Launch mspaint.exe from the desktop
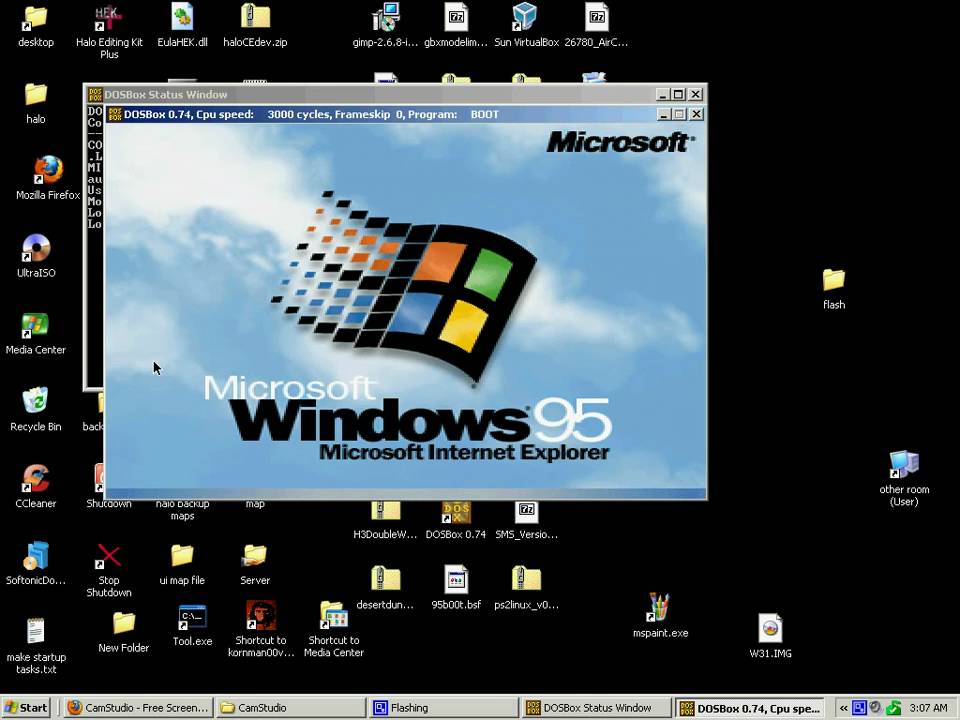The image size is (960, 720). (x=659, y=608)
